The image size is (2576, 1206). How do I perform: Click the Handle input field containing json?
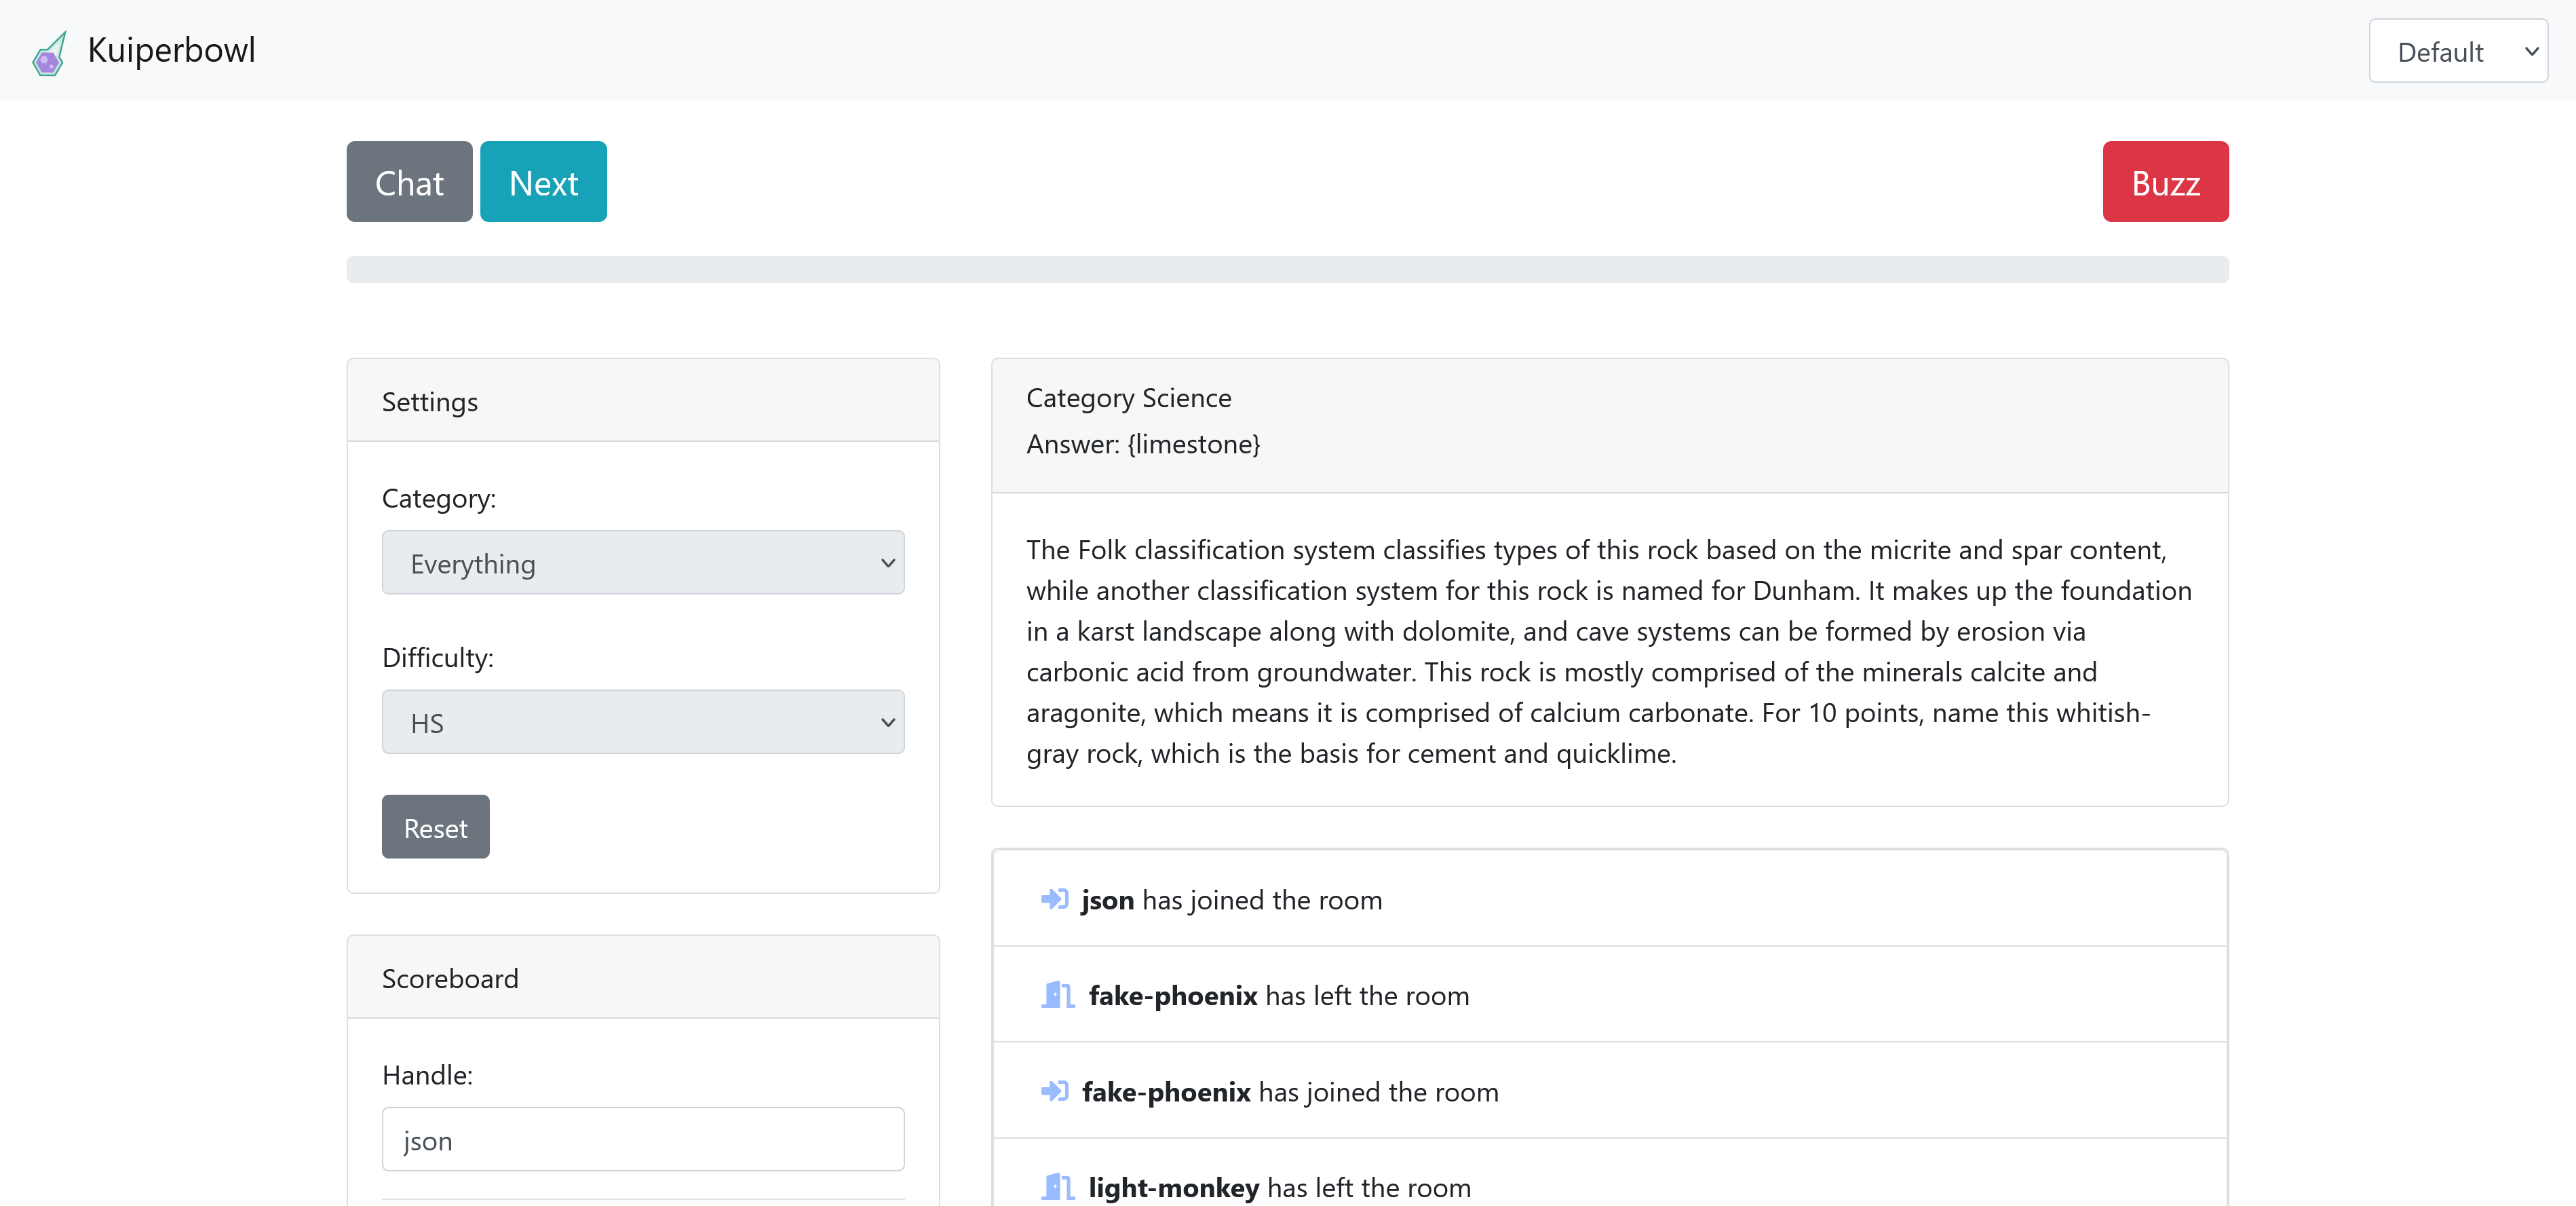point(642,1140)
